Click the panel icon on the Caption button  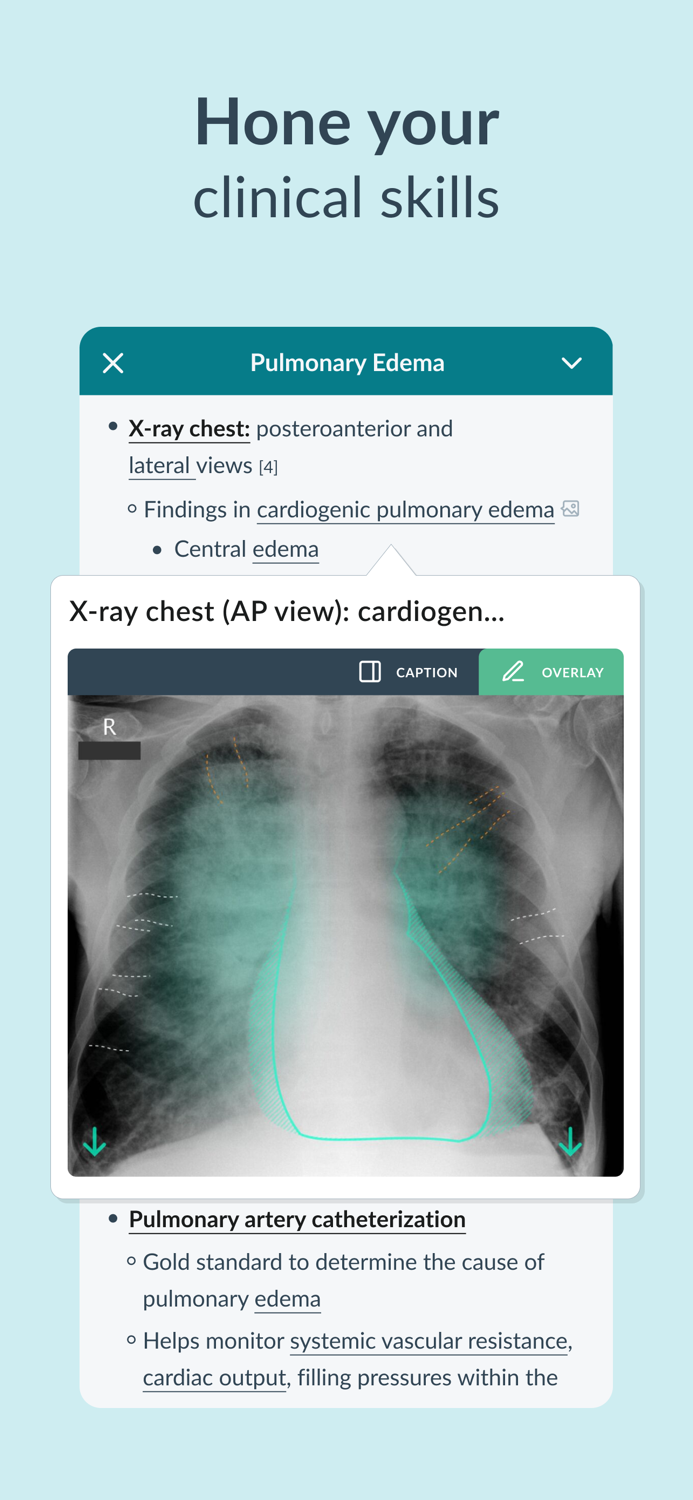[368, 672]
